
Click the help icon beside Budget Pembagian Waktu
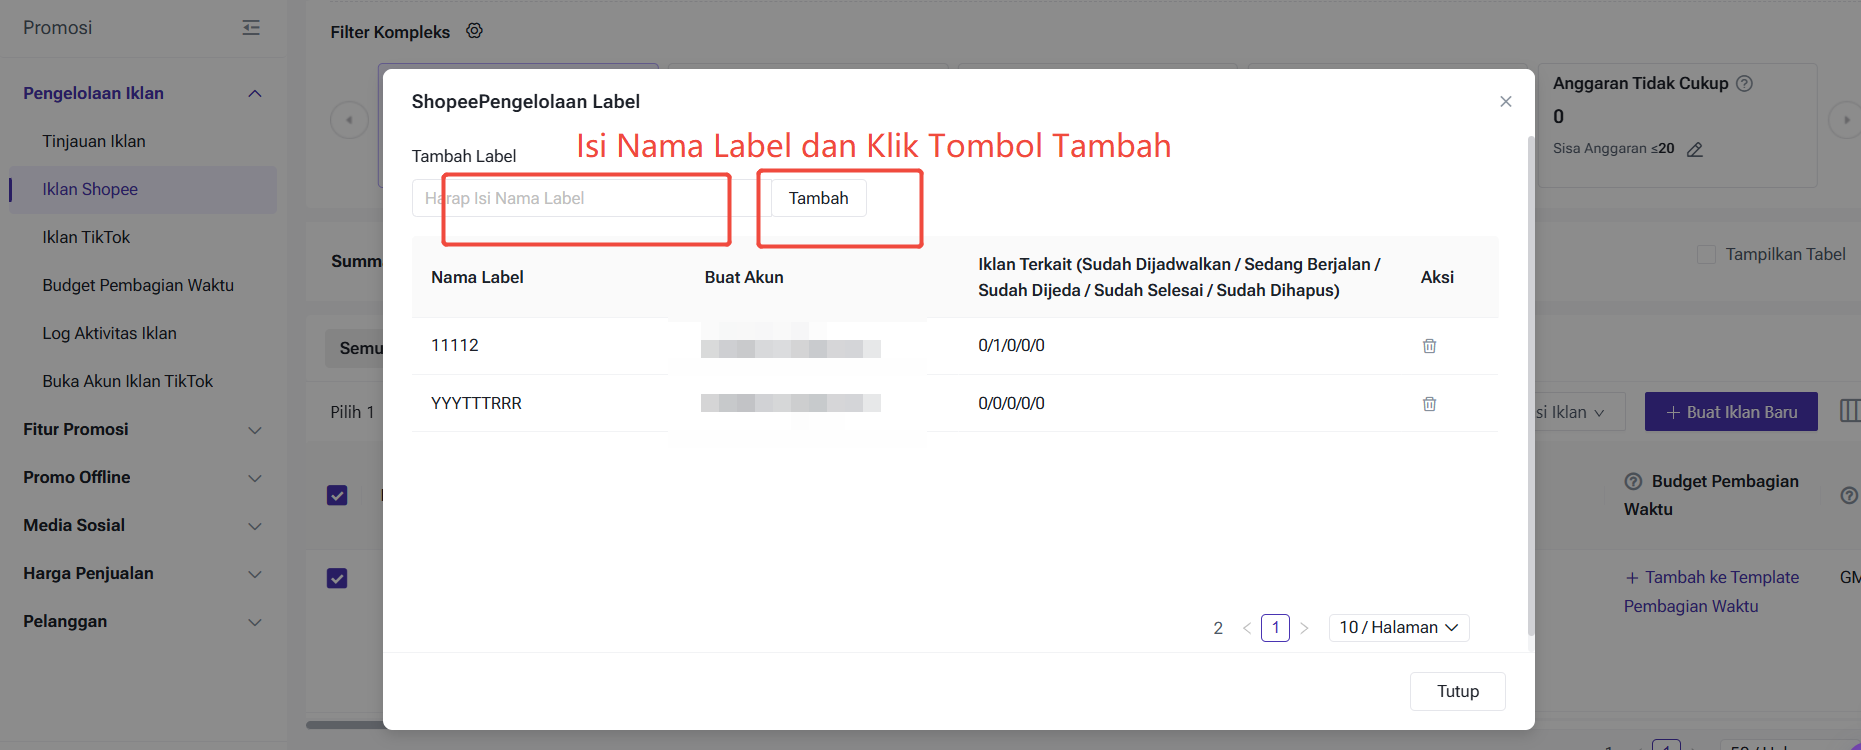click(1634, 482)
